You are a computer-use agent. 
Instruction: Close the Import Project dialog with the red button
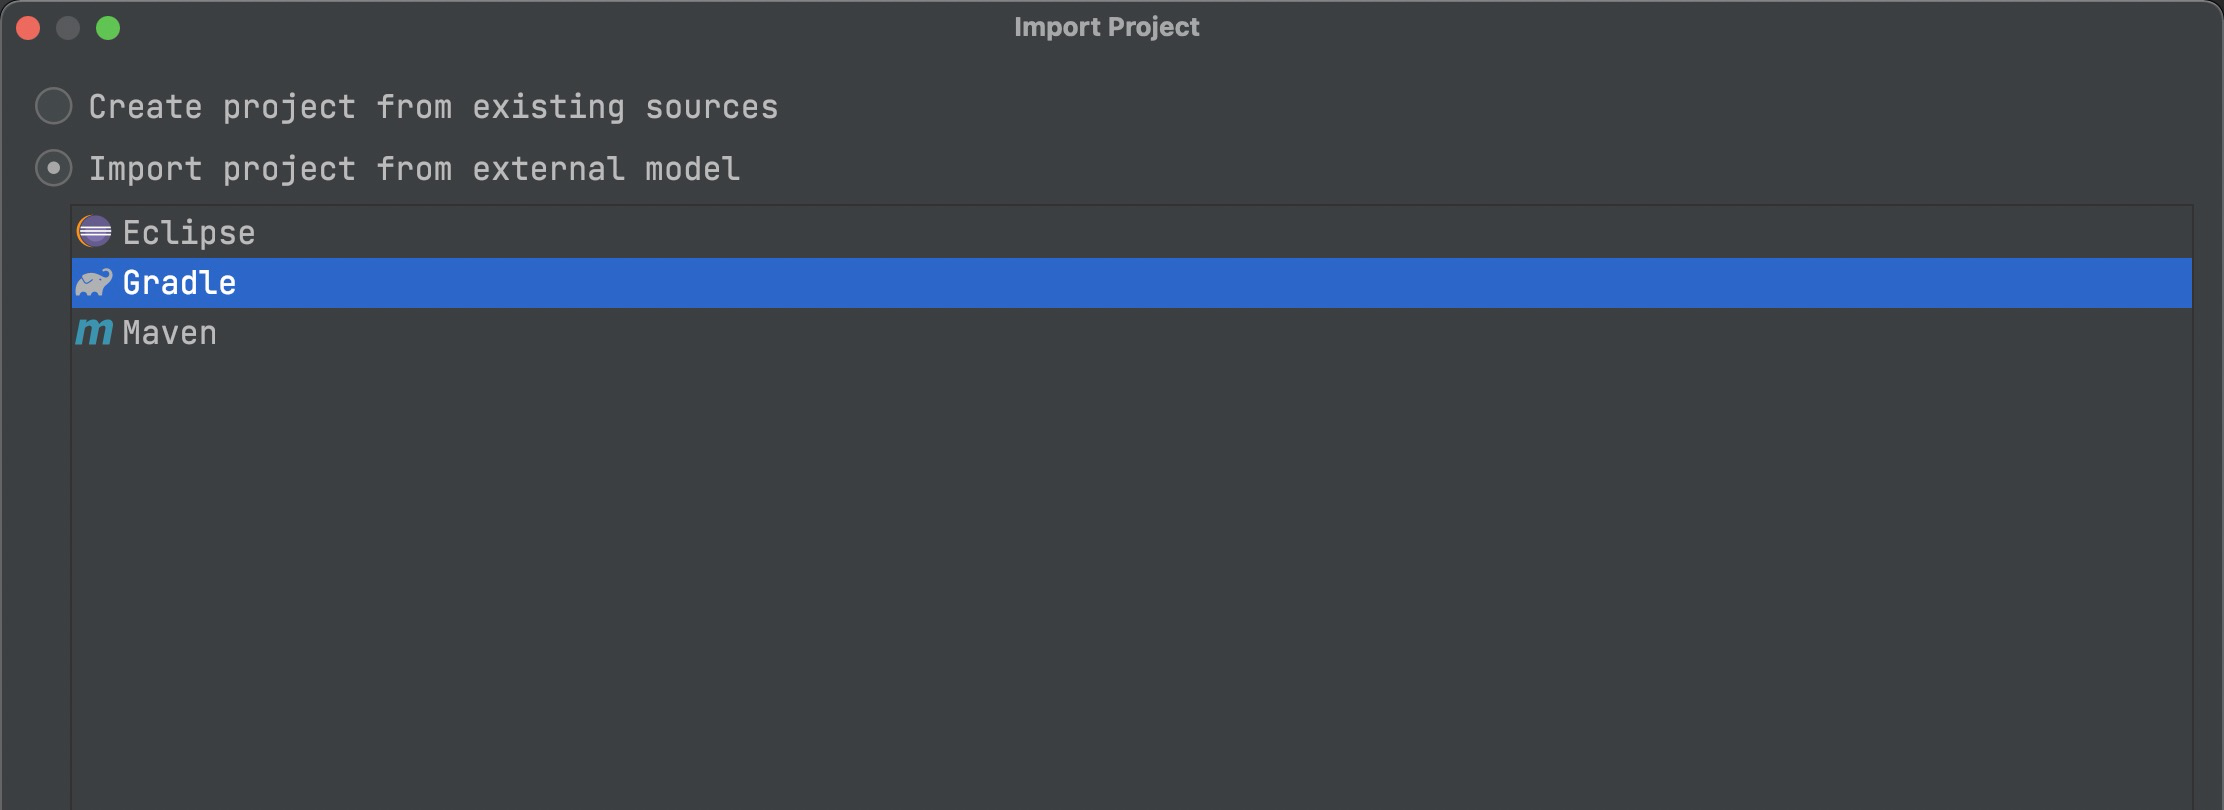pos(28,28)
